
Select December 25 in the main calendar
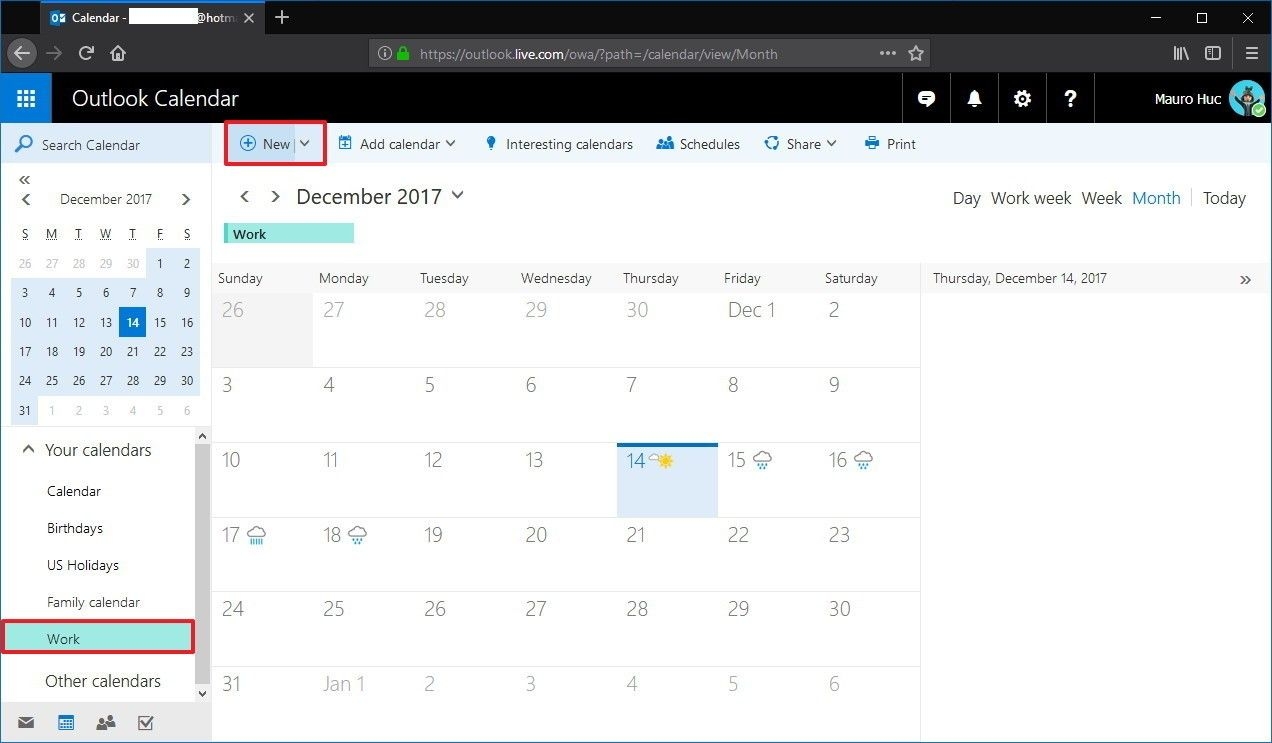point(363,628)
